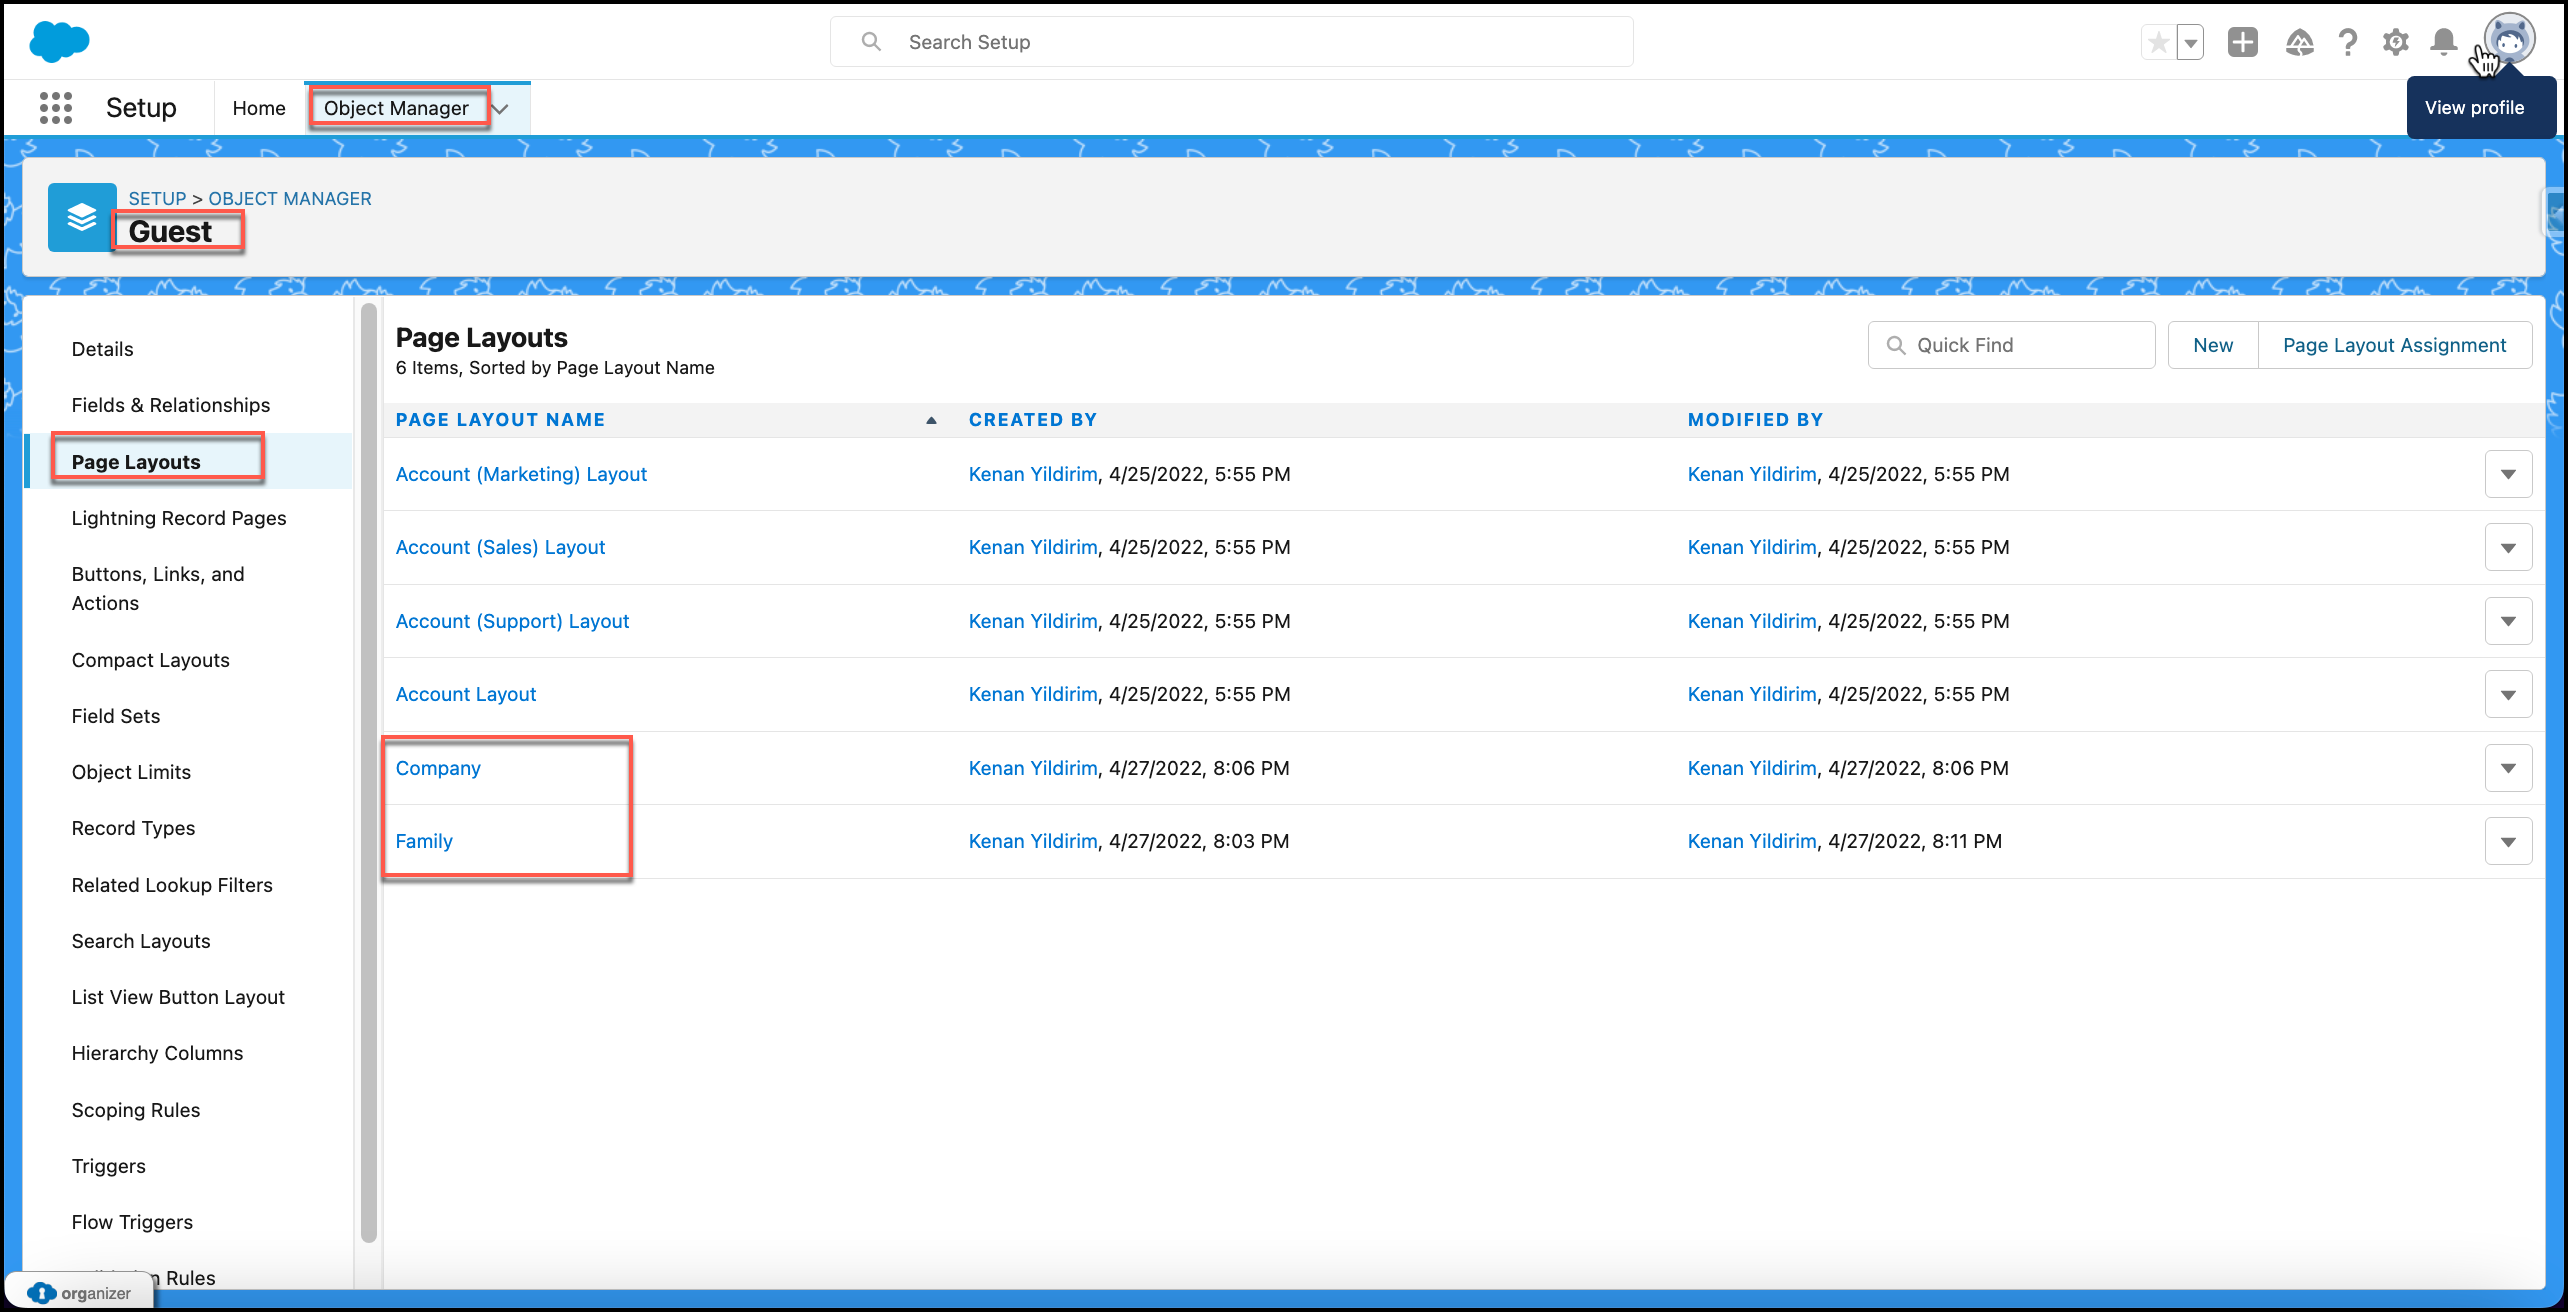
Task: Click the Salesforce cloud logo
Action: coord(60,42)
